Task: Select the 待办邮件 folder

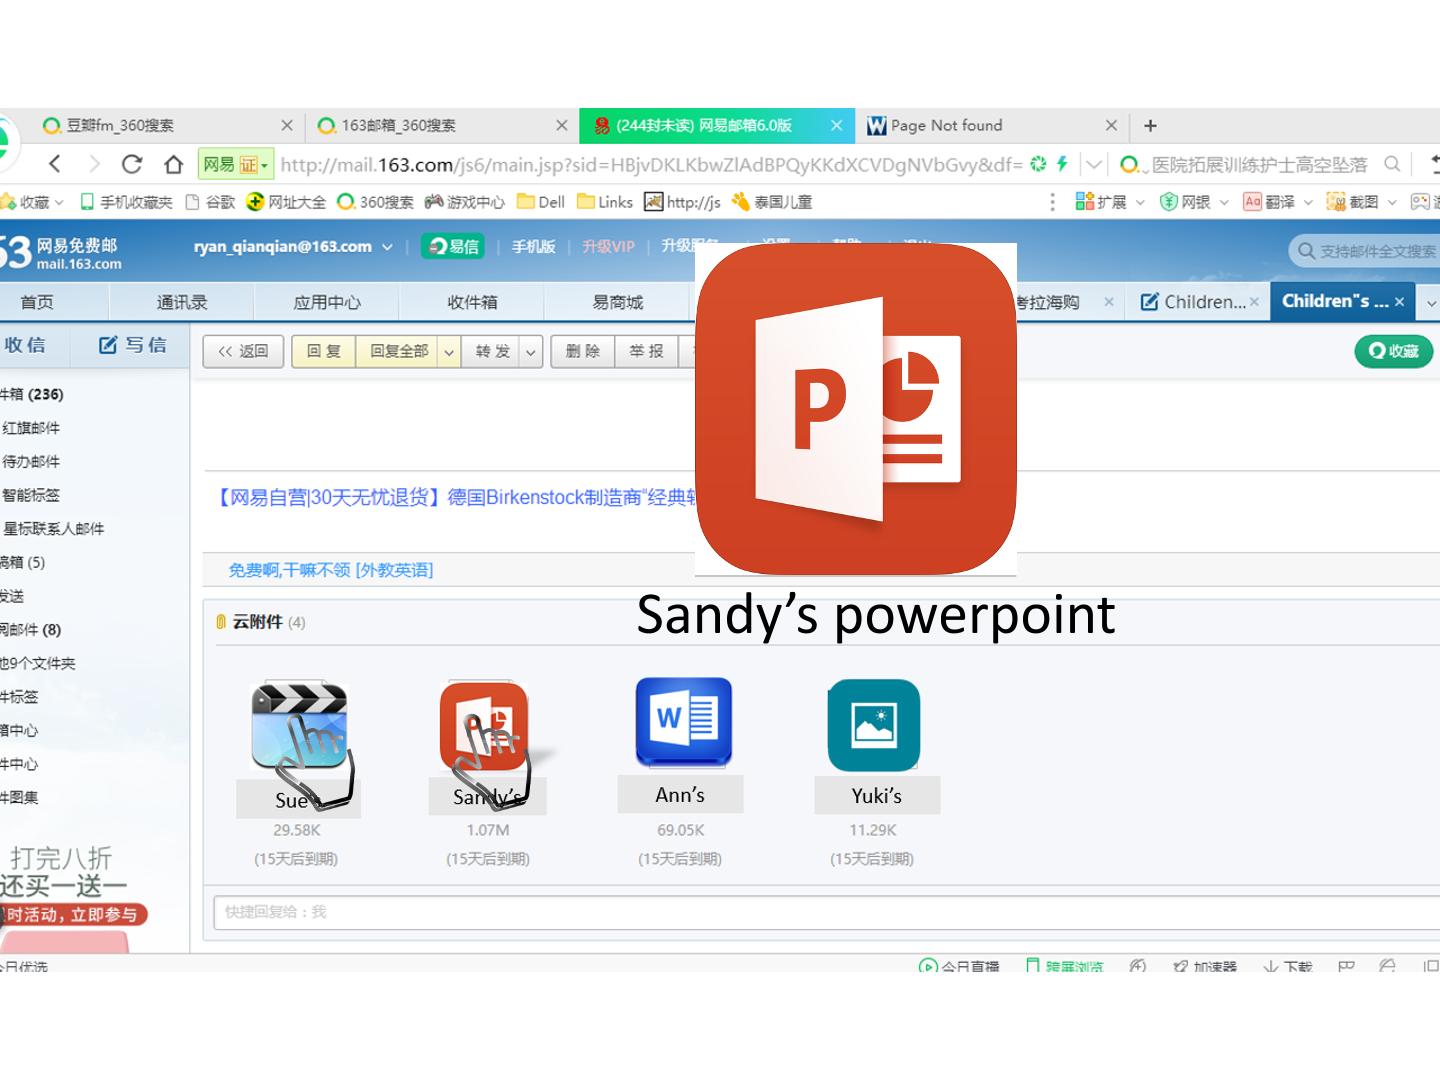Action: point(31,462)
